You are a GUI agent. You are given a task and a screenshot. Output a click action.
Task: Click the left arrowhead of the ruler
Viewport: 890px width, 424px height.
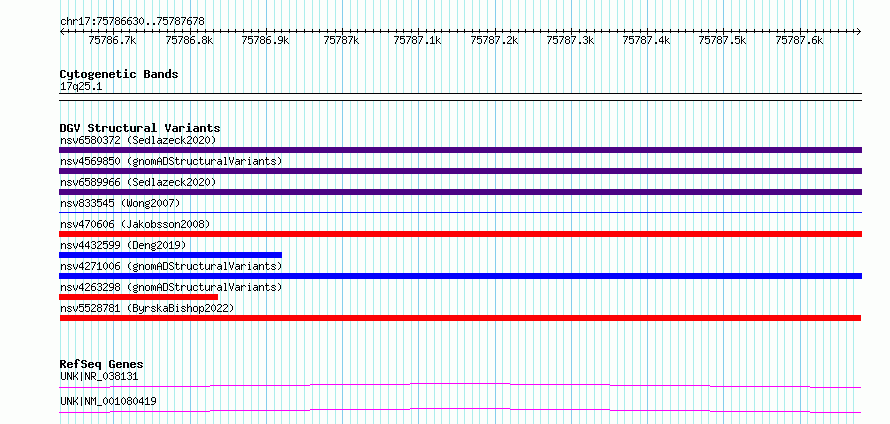(x=62, y=31)
